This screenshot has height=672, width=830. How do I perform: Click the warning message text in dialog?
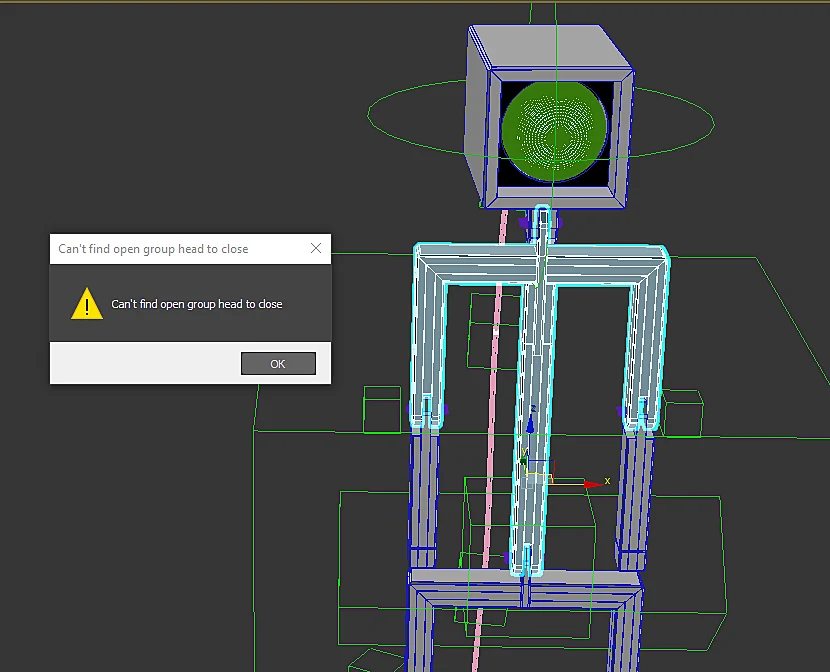196,304
